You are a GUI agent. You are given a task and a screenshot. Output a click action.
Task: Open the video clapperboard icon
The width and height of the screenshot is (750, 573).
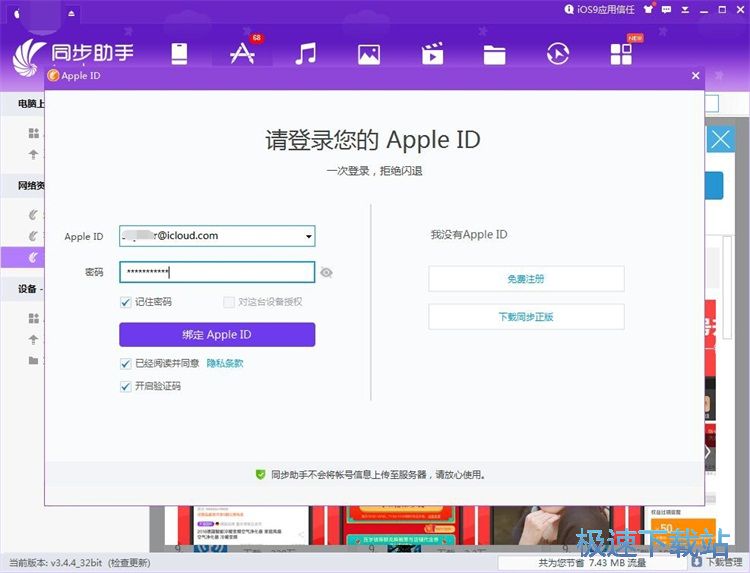coord(432,53)
